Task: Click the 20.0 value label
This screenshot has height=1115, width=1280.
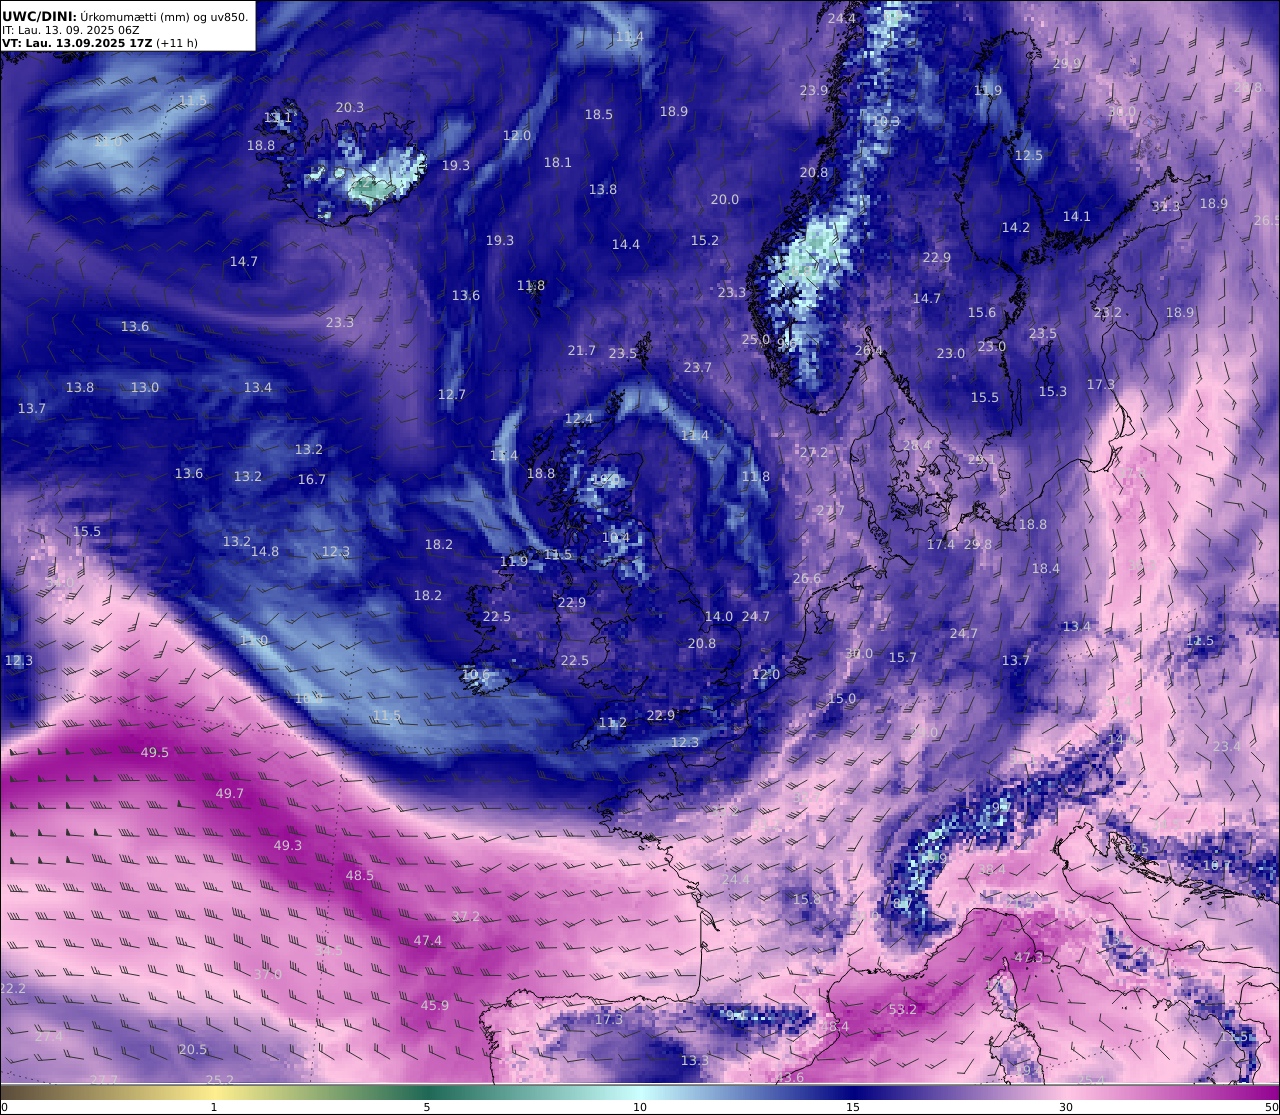Action: tap(725, 199)
